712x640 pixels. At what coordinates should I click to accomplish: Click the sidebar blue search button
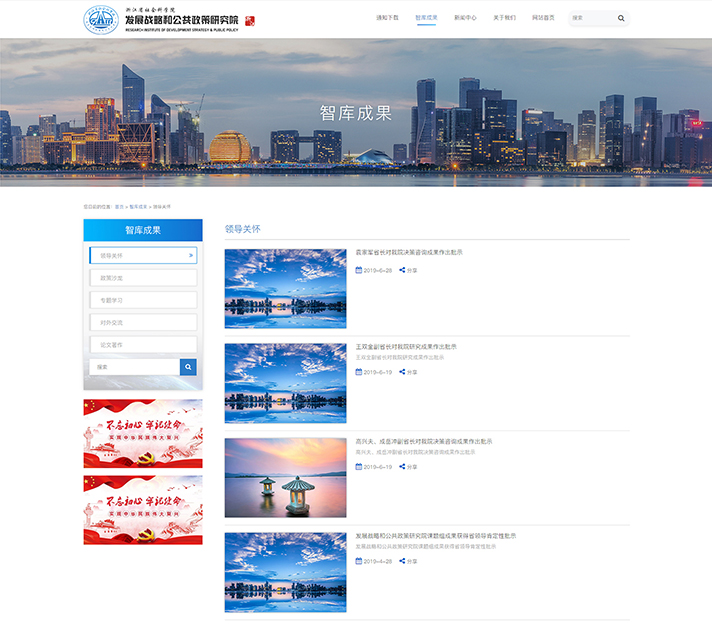pyautogui.click(x=188, y=367)
